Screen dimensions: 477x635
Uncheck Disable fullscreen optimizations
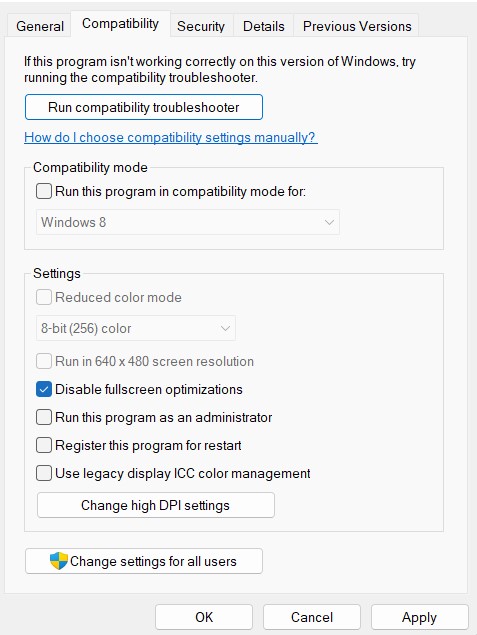tap(44, 389)
